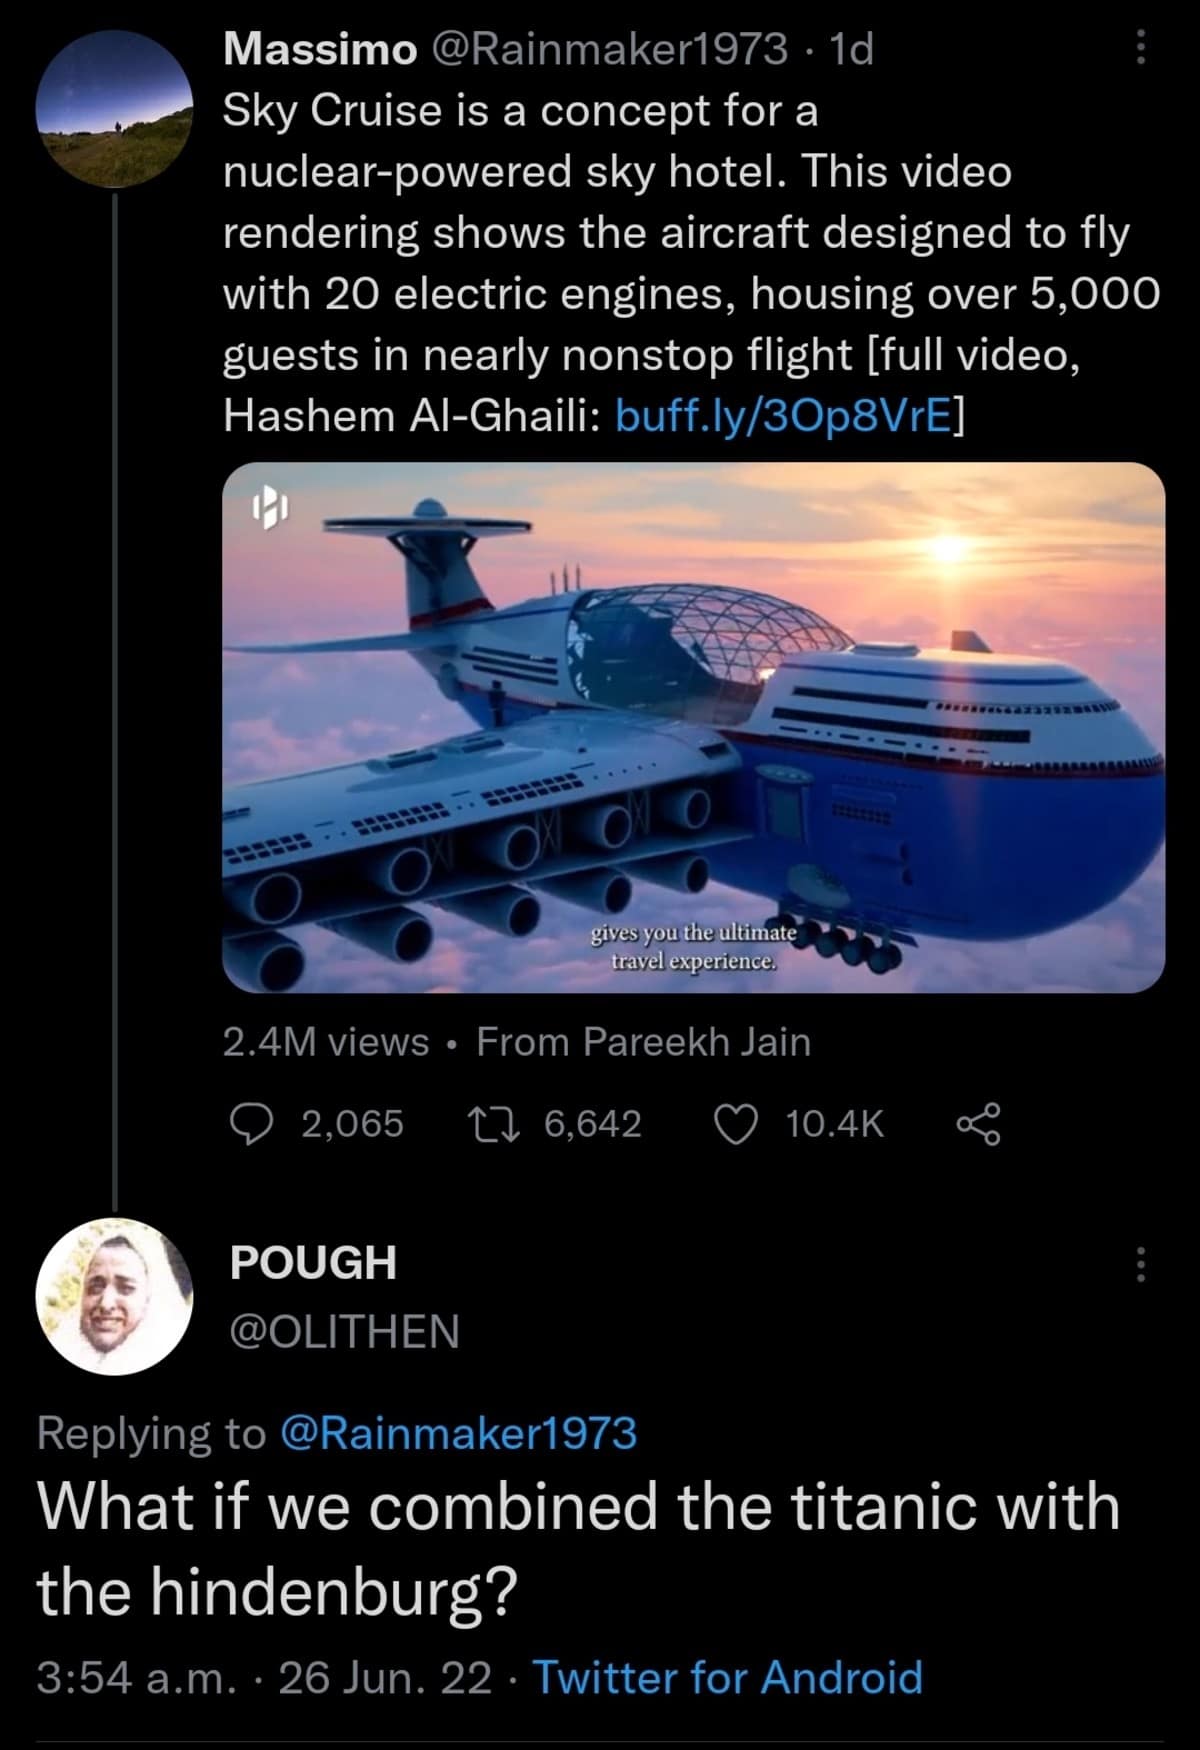1200x1750 pixels.
Task: Tap the video watermark logo icon
Action: tap(270, 508)
